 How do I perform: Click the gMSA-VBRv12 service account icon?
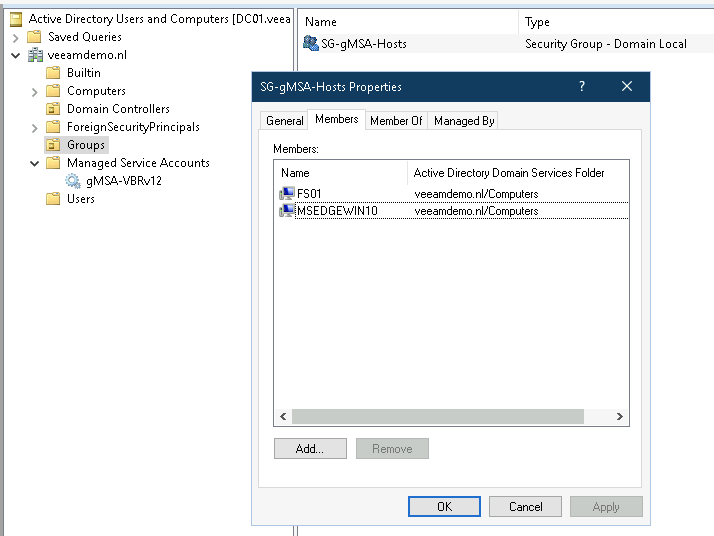(73, 181)
